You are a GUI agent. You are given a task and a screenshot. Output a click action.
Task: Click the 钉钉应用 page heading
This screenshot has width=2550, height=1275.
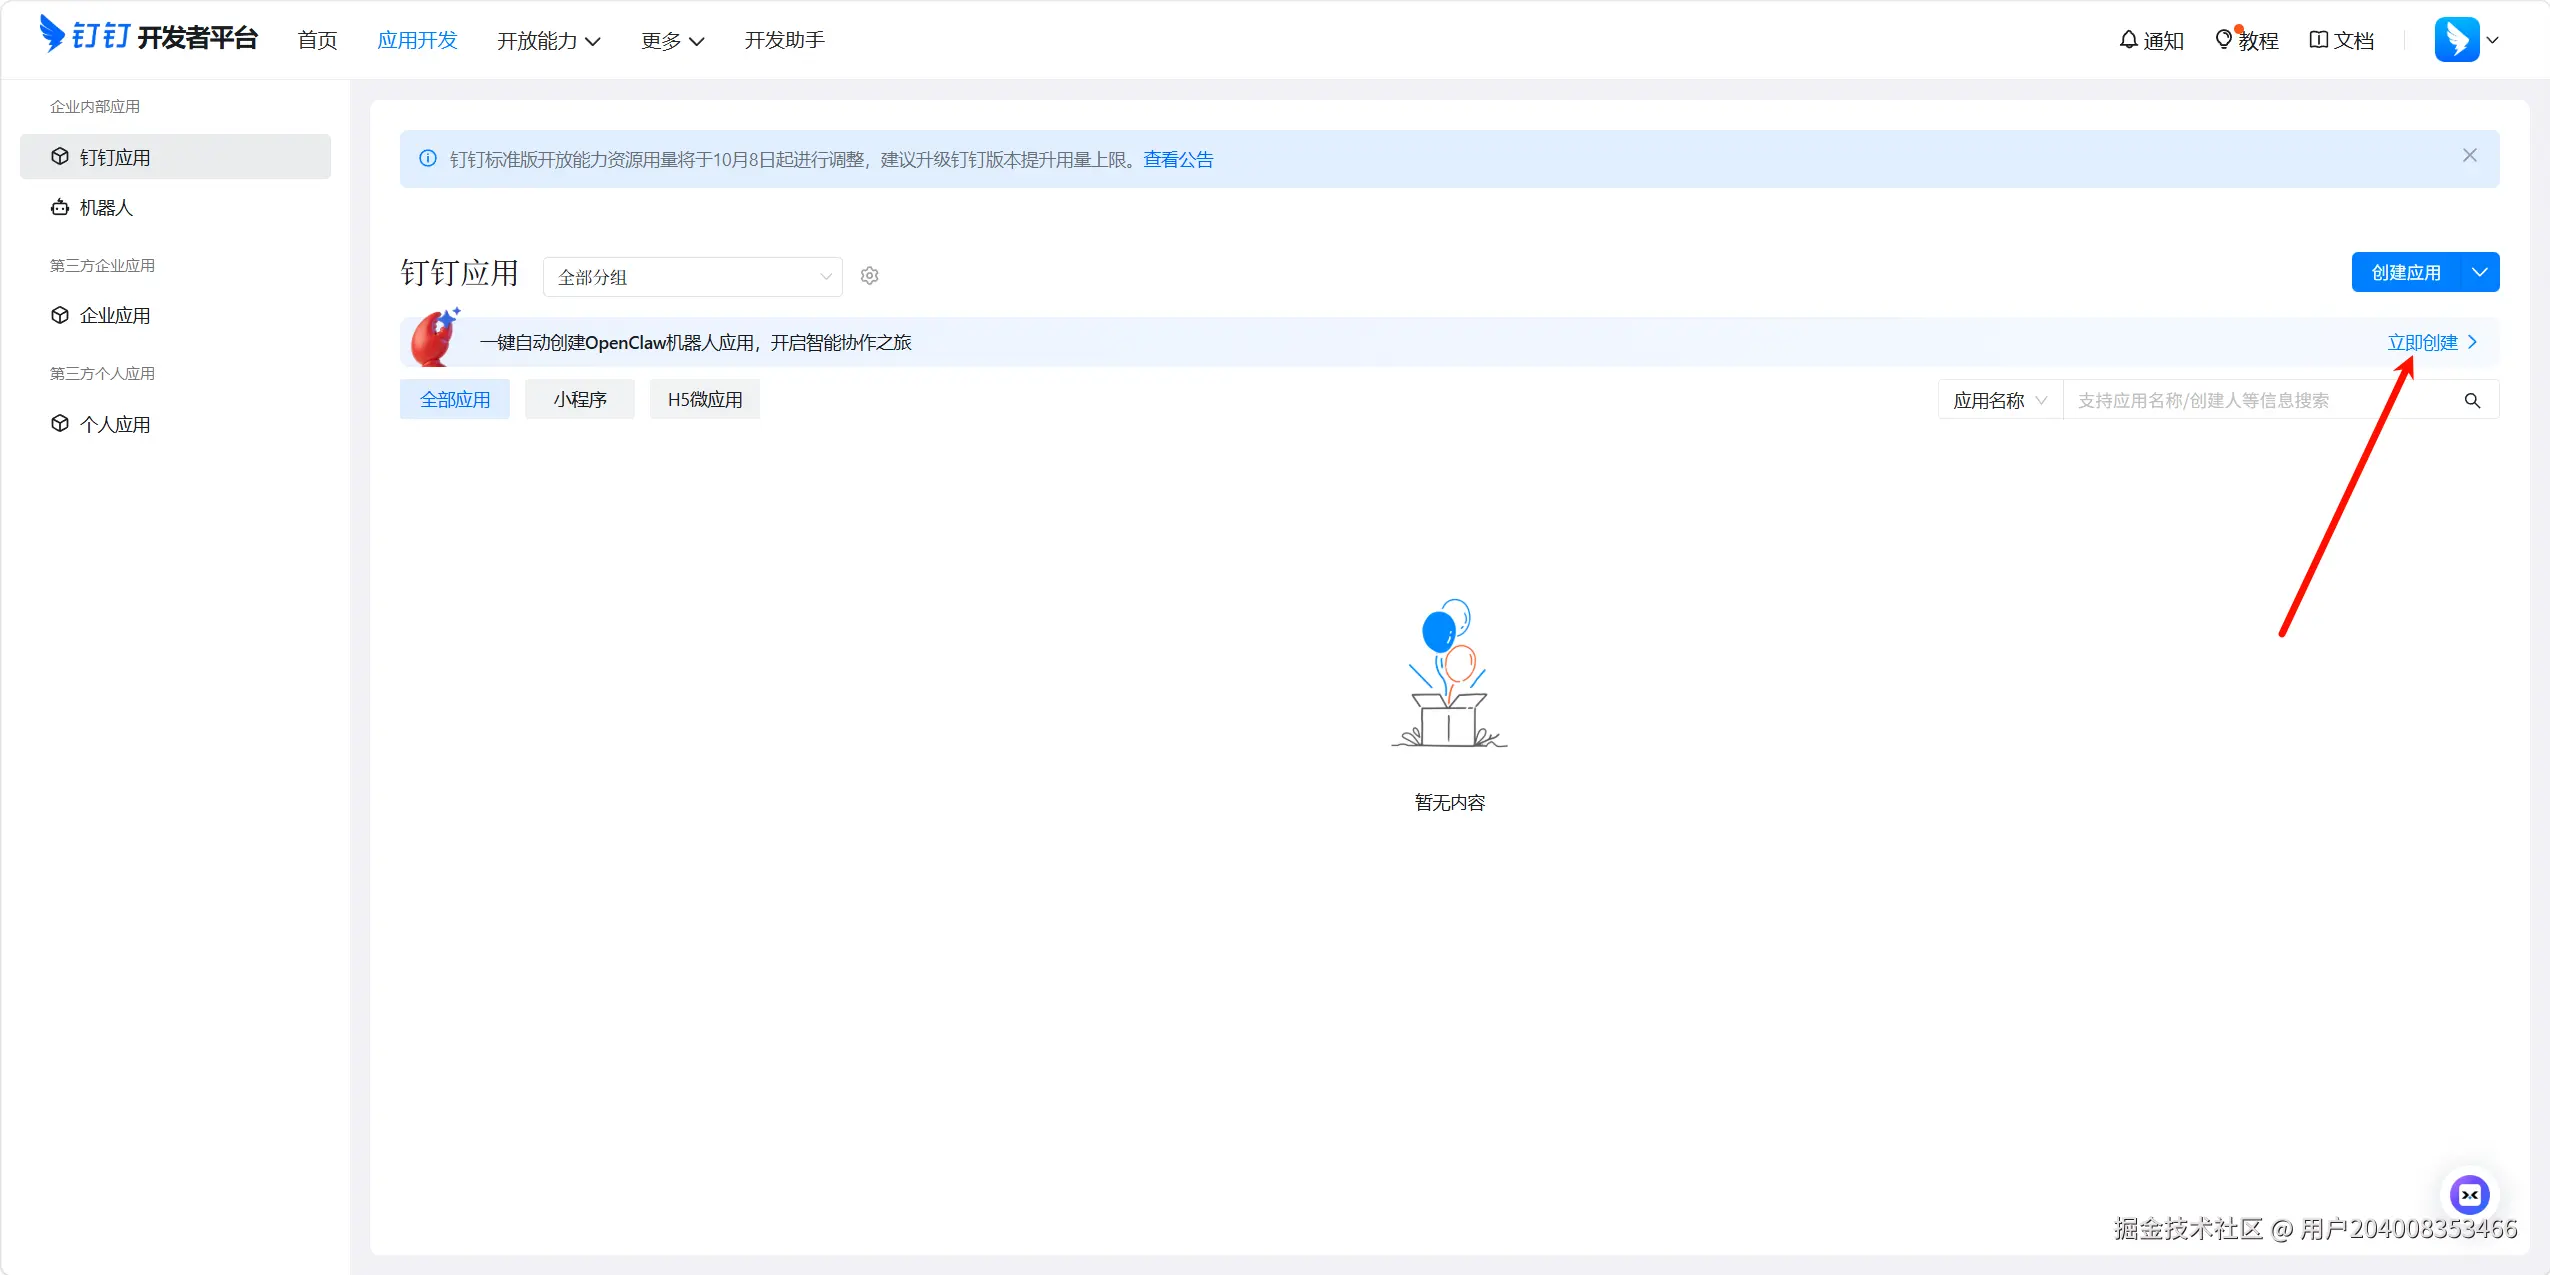point(460,273)
